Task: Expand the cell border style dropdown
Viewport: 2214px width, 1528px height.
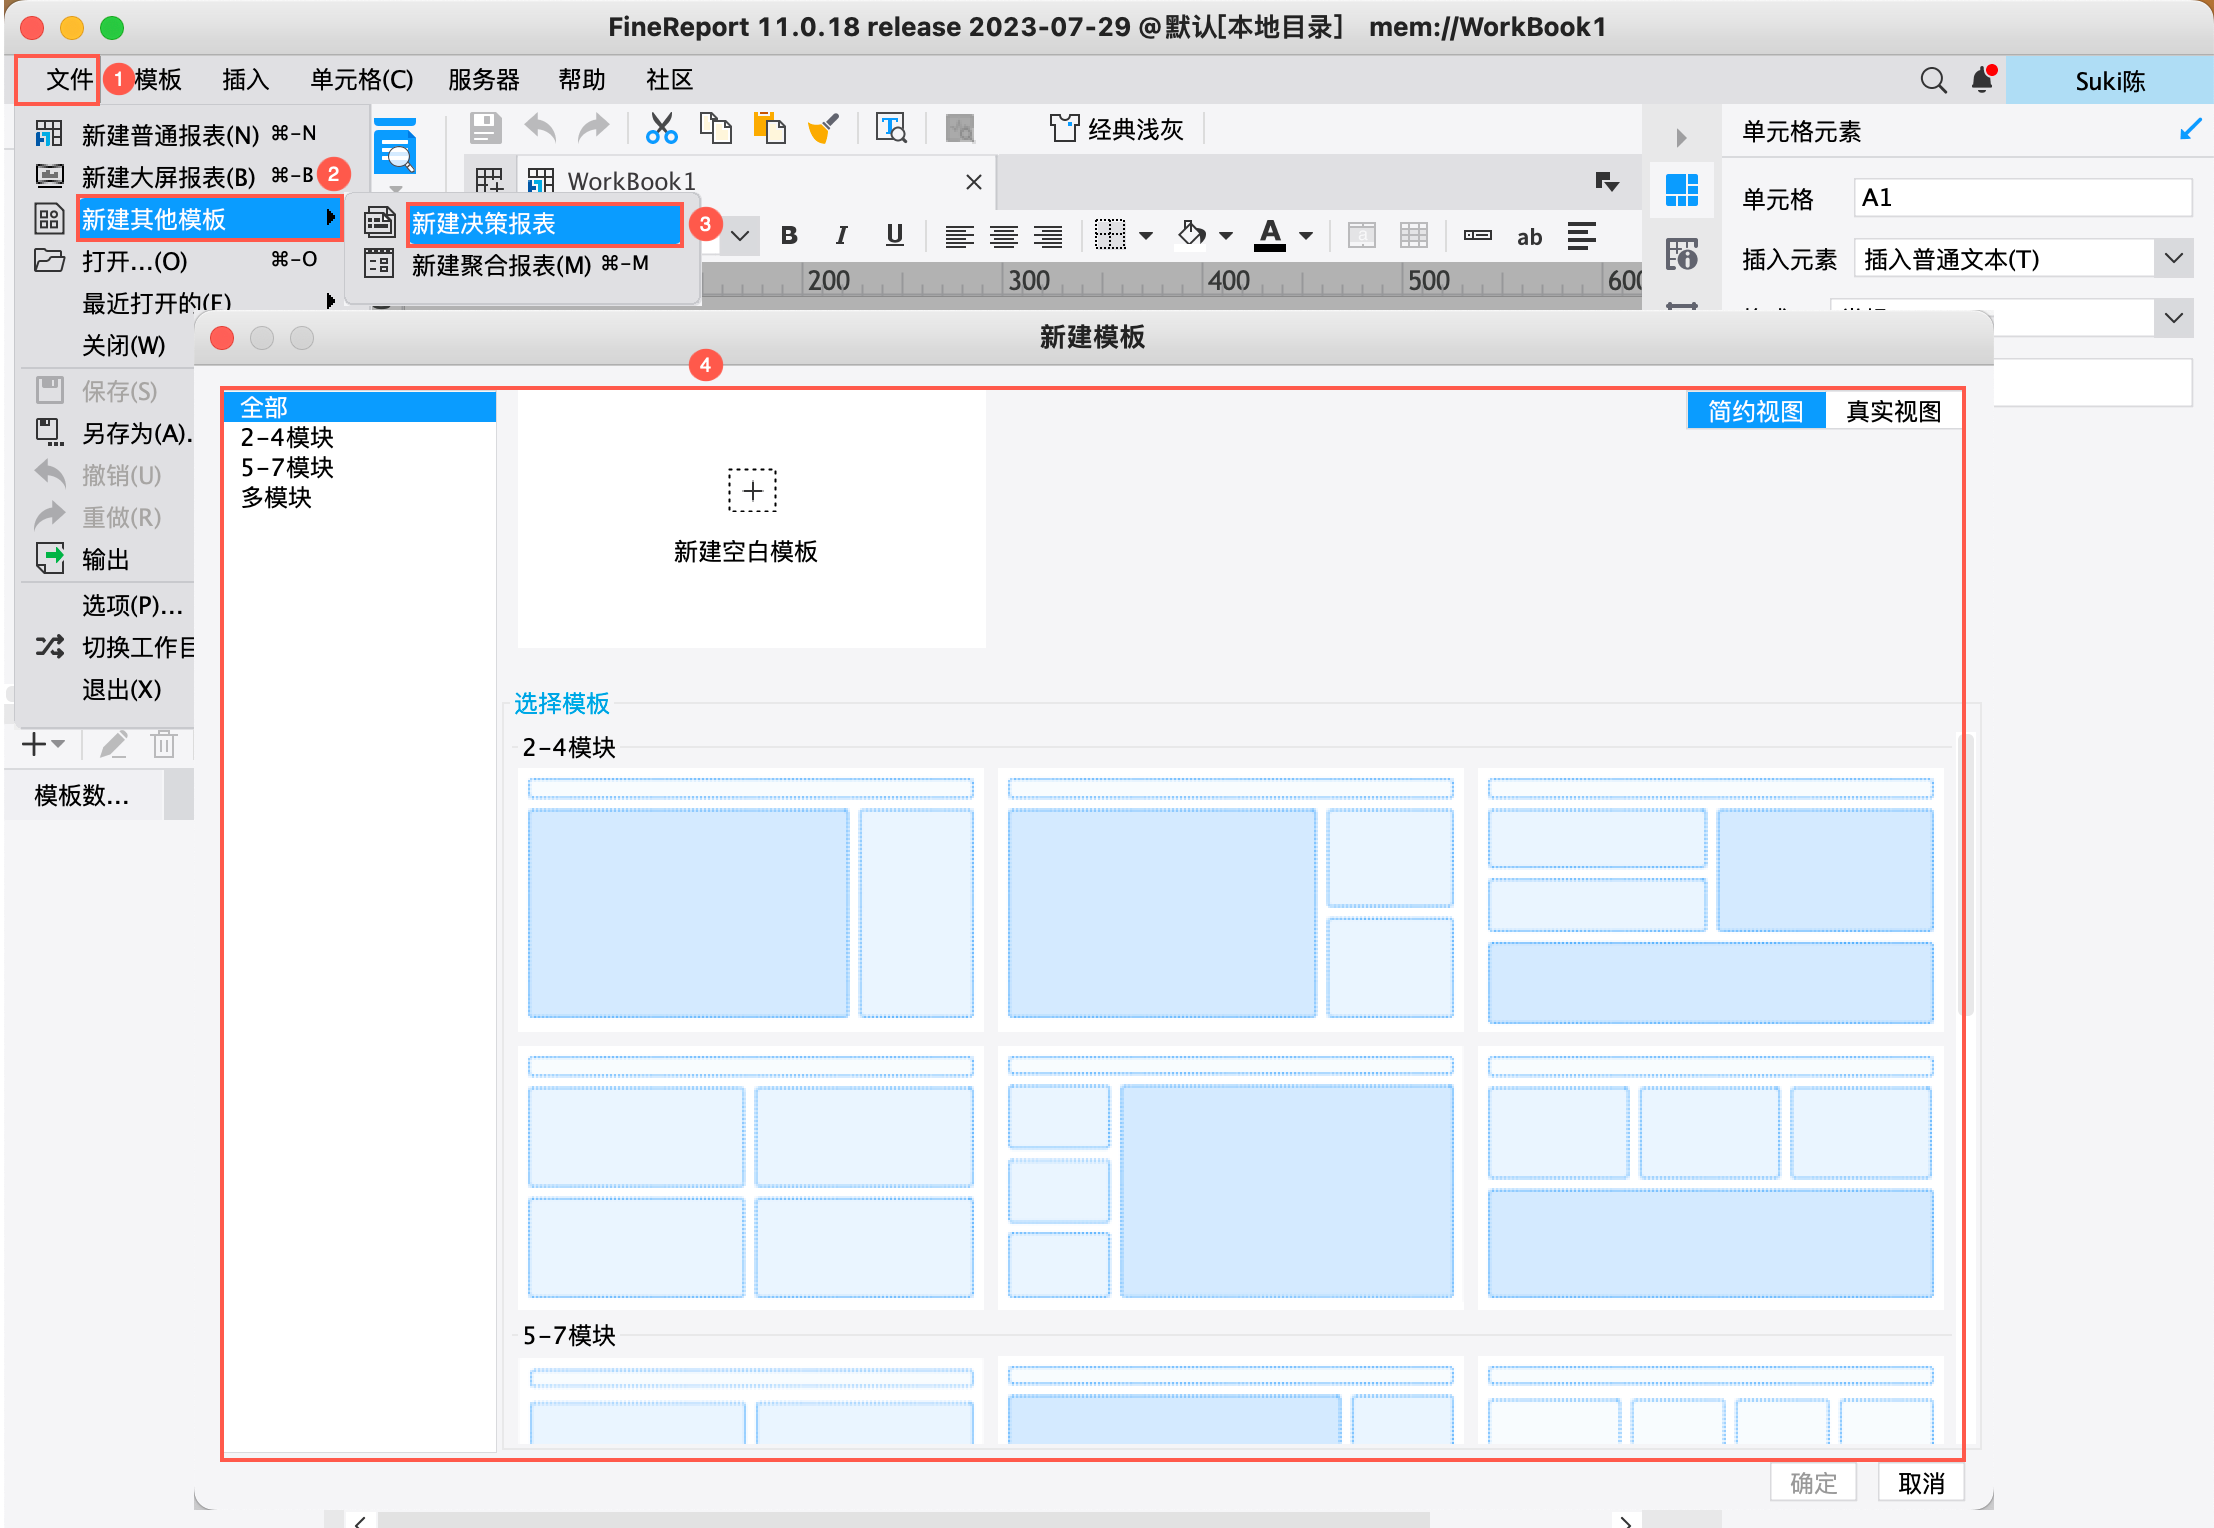Action: pos(1146,237)
